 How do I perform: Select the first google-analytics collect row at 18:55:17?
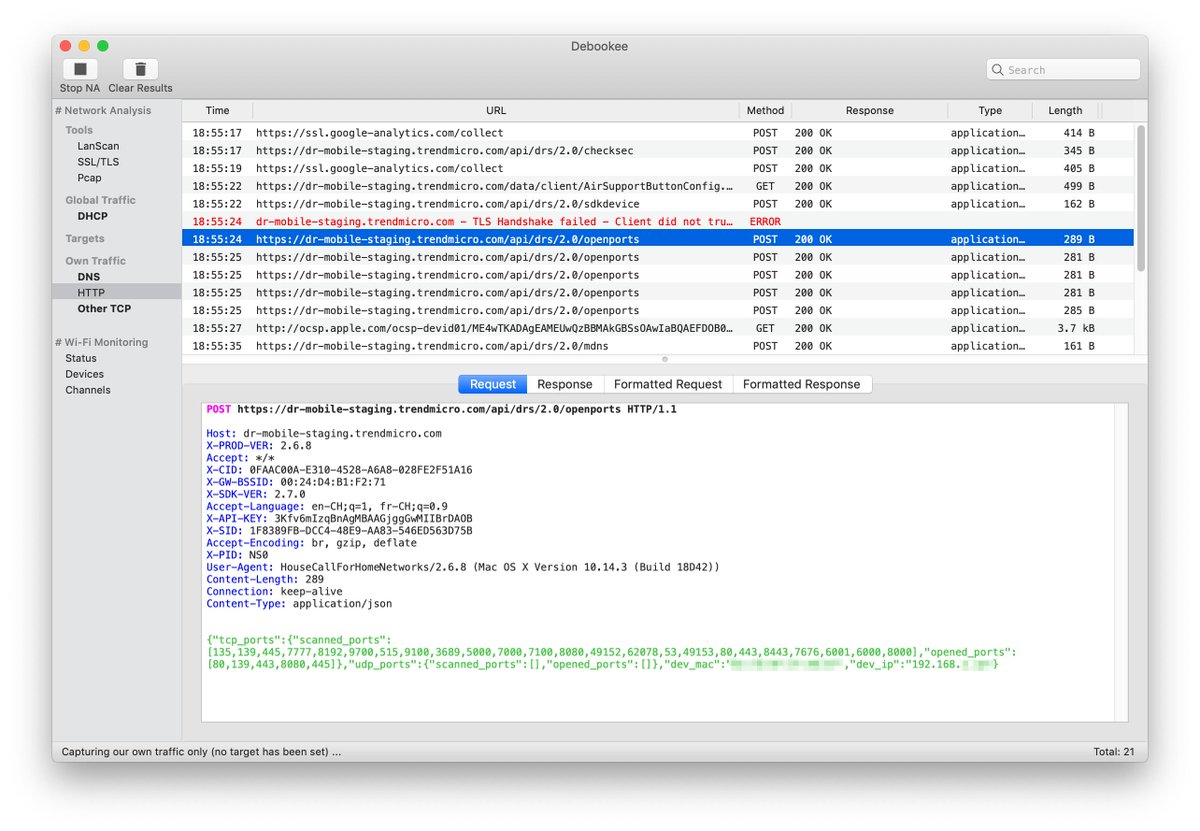click(x=659, y=133)
